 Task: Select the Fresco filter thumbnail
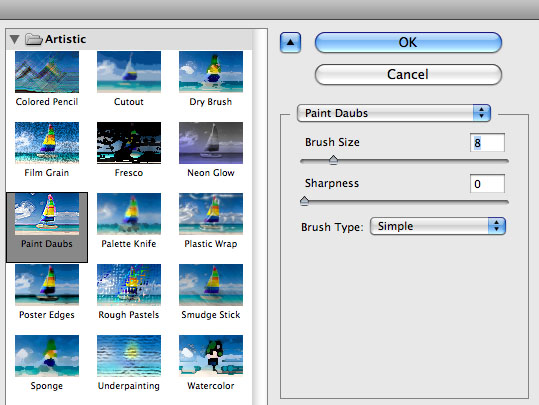(x=129, y=143)
